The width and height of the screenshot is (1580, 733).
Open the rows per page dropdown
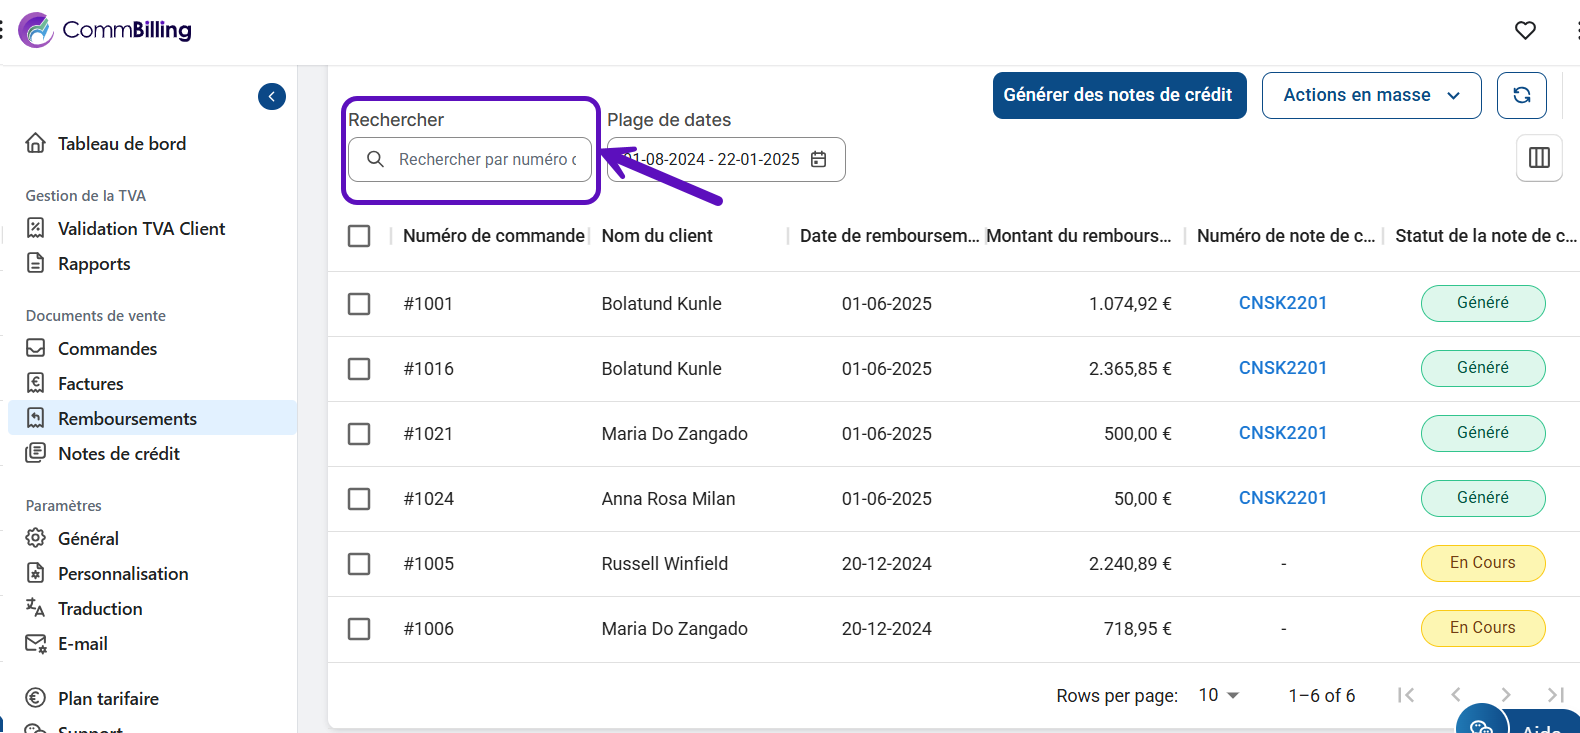pyautogui.click(x=1218, y=695)
